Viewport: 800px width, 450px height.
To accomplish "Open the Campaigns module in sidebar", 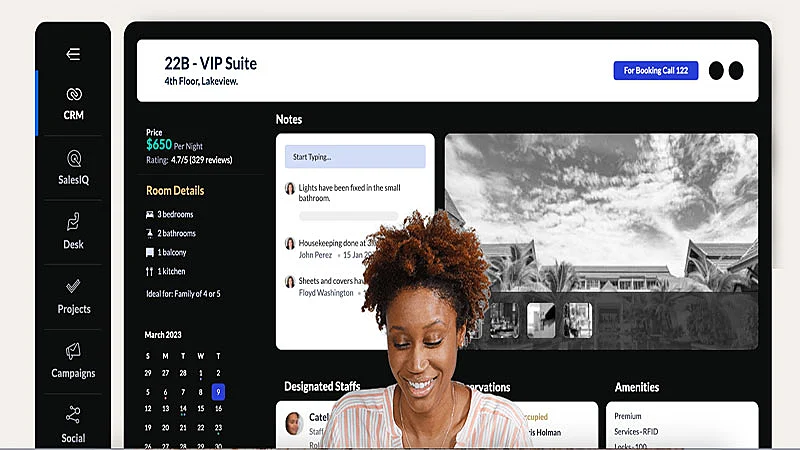I will pos(73,361).
